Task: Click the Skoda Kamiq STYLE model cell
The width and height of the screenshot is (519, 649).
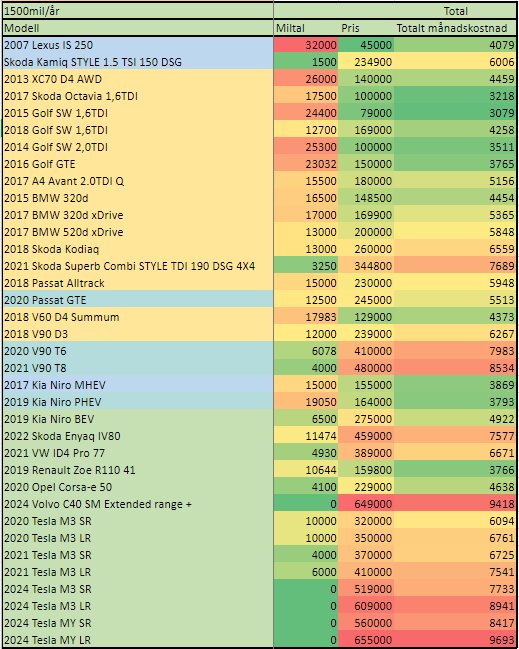Action: [x=138, y=62]
